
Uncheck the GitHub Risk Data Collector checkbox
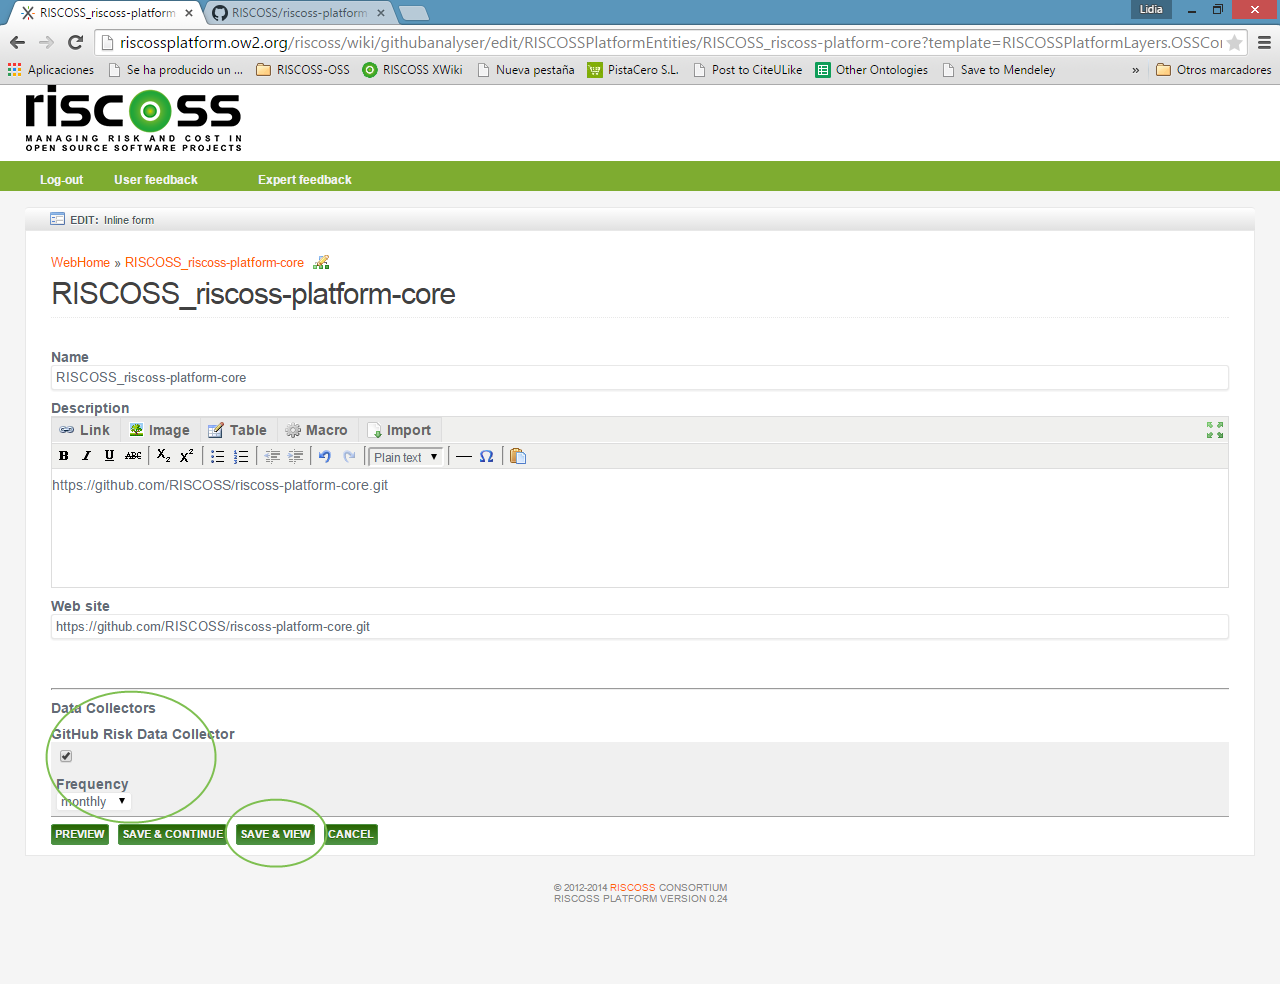tap(66, 756)
